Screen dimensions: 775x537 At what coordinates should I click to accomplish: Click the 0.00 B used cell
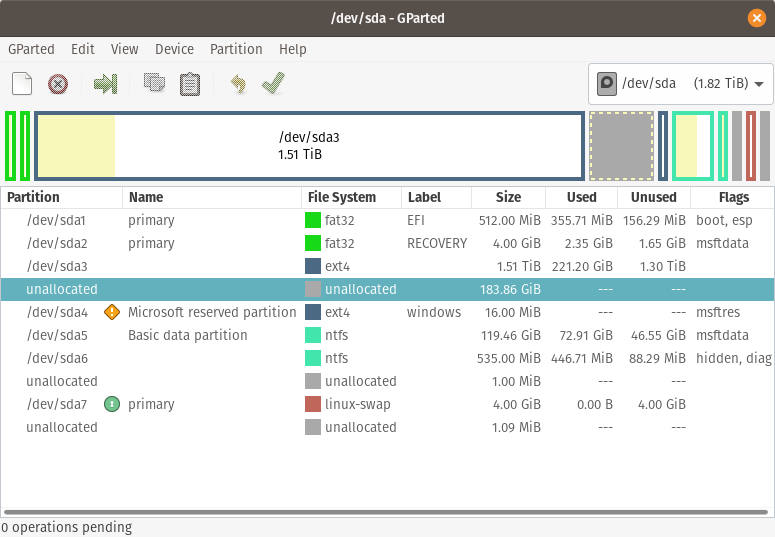(595, 404)
